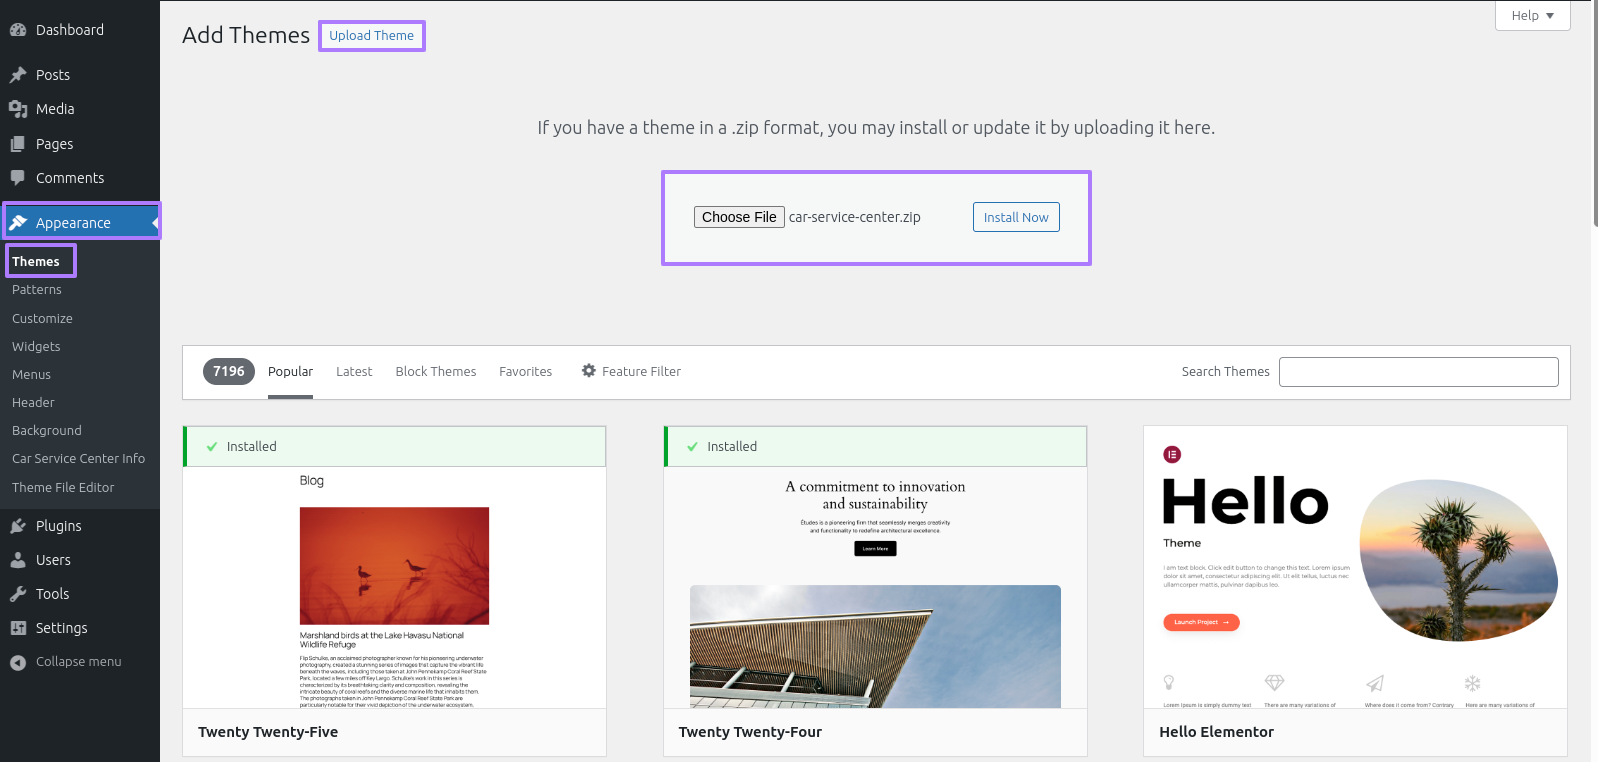Click the Search Themes input field

[x=1418, y=372]
